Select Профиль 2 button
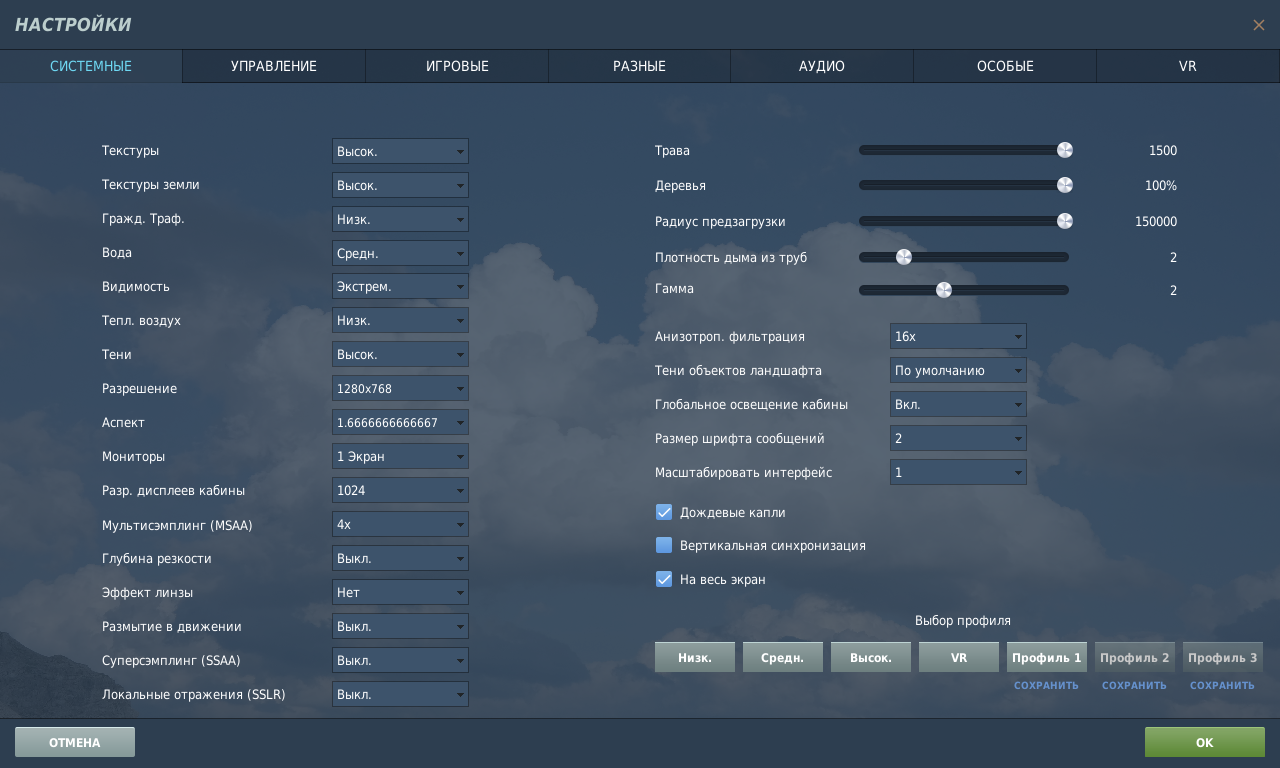The width and height of the screenshot is (1280, 768). coord(1135,657)
